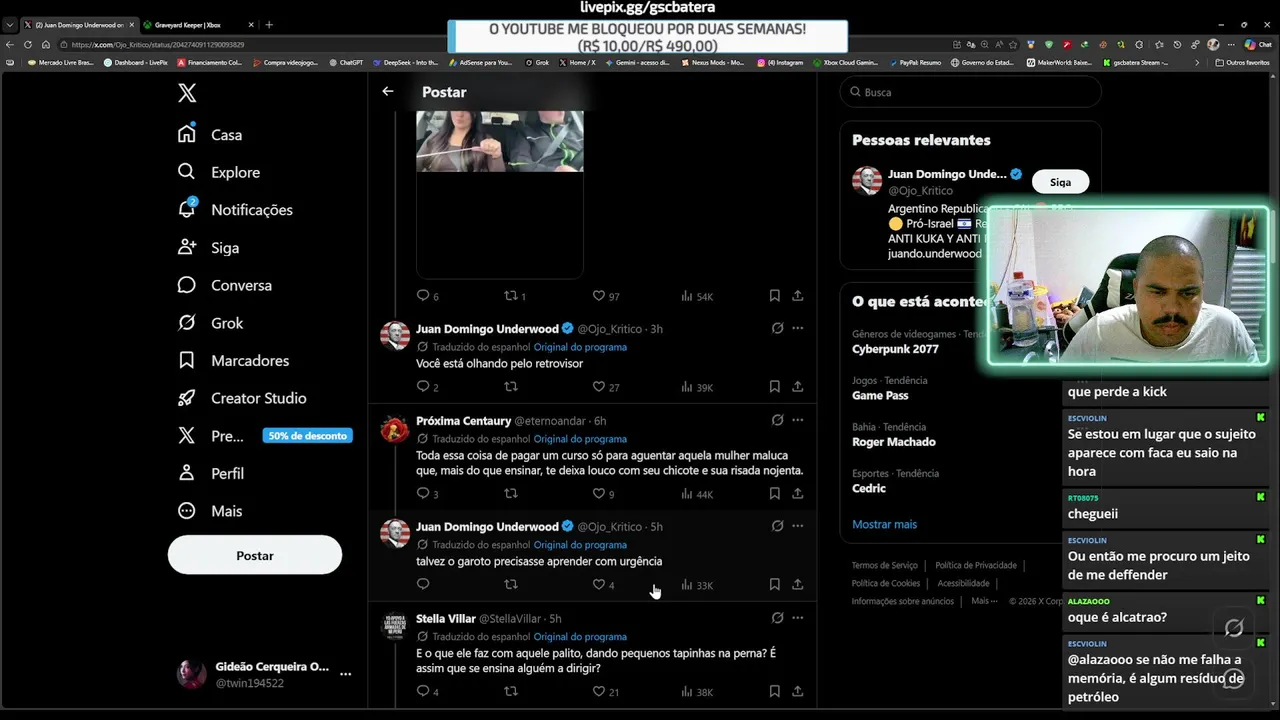Open Cyberpunk 2077 trending topic
1280x720 pixels.
click(x=895, y=349)
